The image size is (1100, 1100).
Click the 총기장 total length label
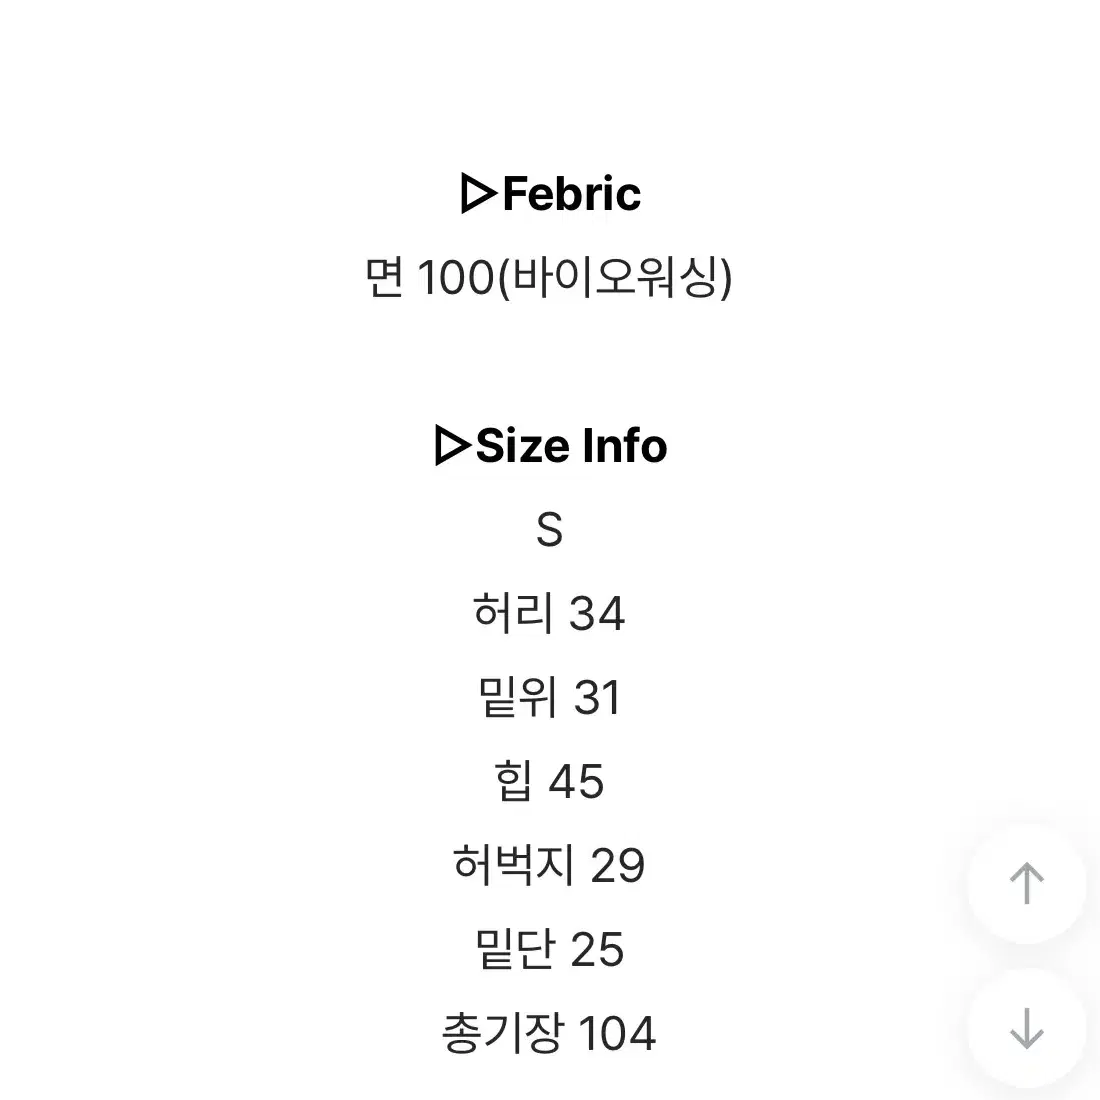[x=503, y=1033]
